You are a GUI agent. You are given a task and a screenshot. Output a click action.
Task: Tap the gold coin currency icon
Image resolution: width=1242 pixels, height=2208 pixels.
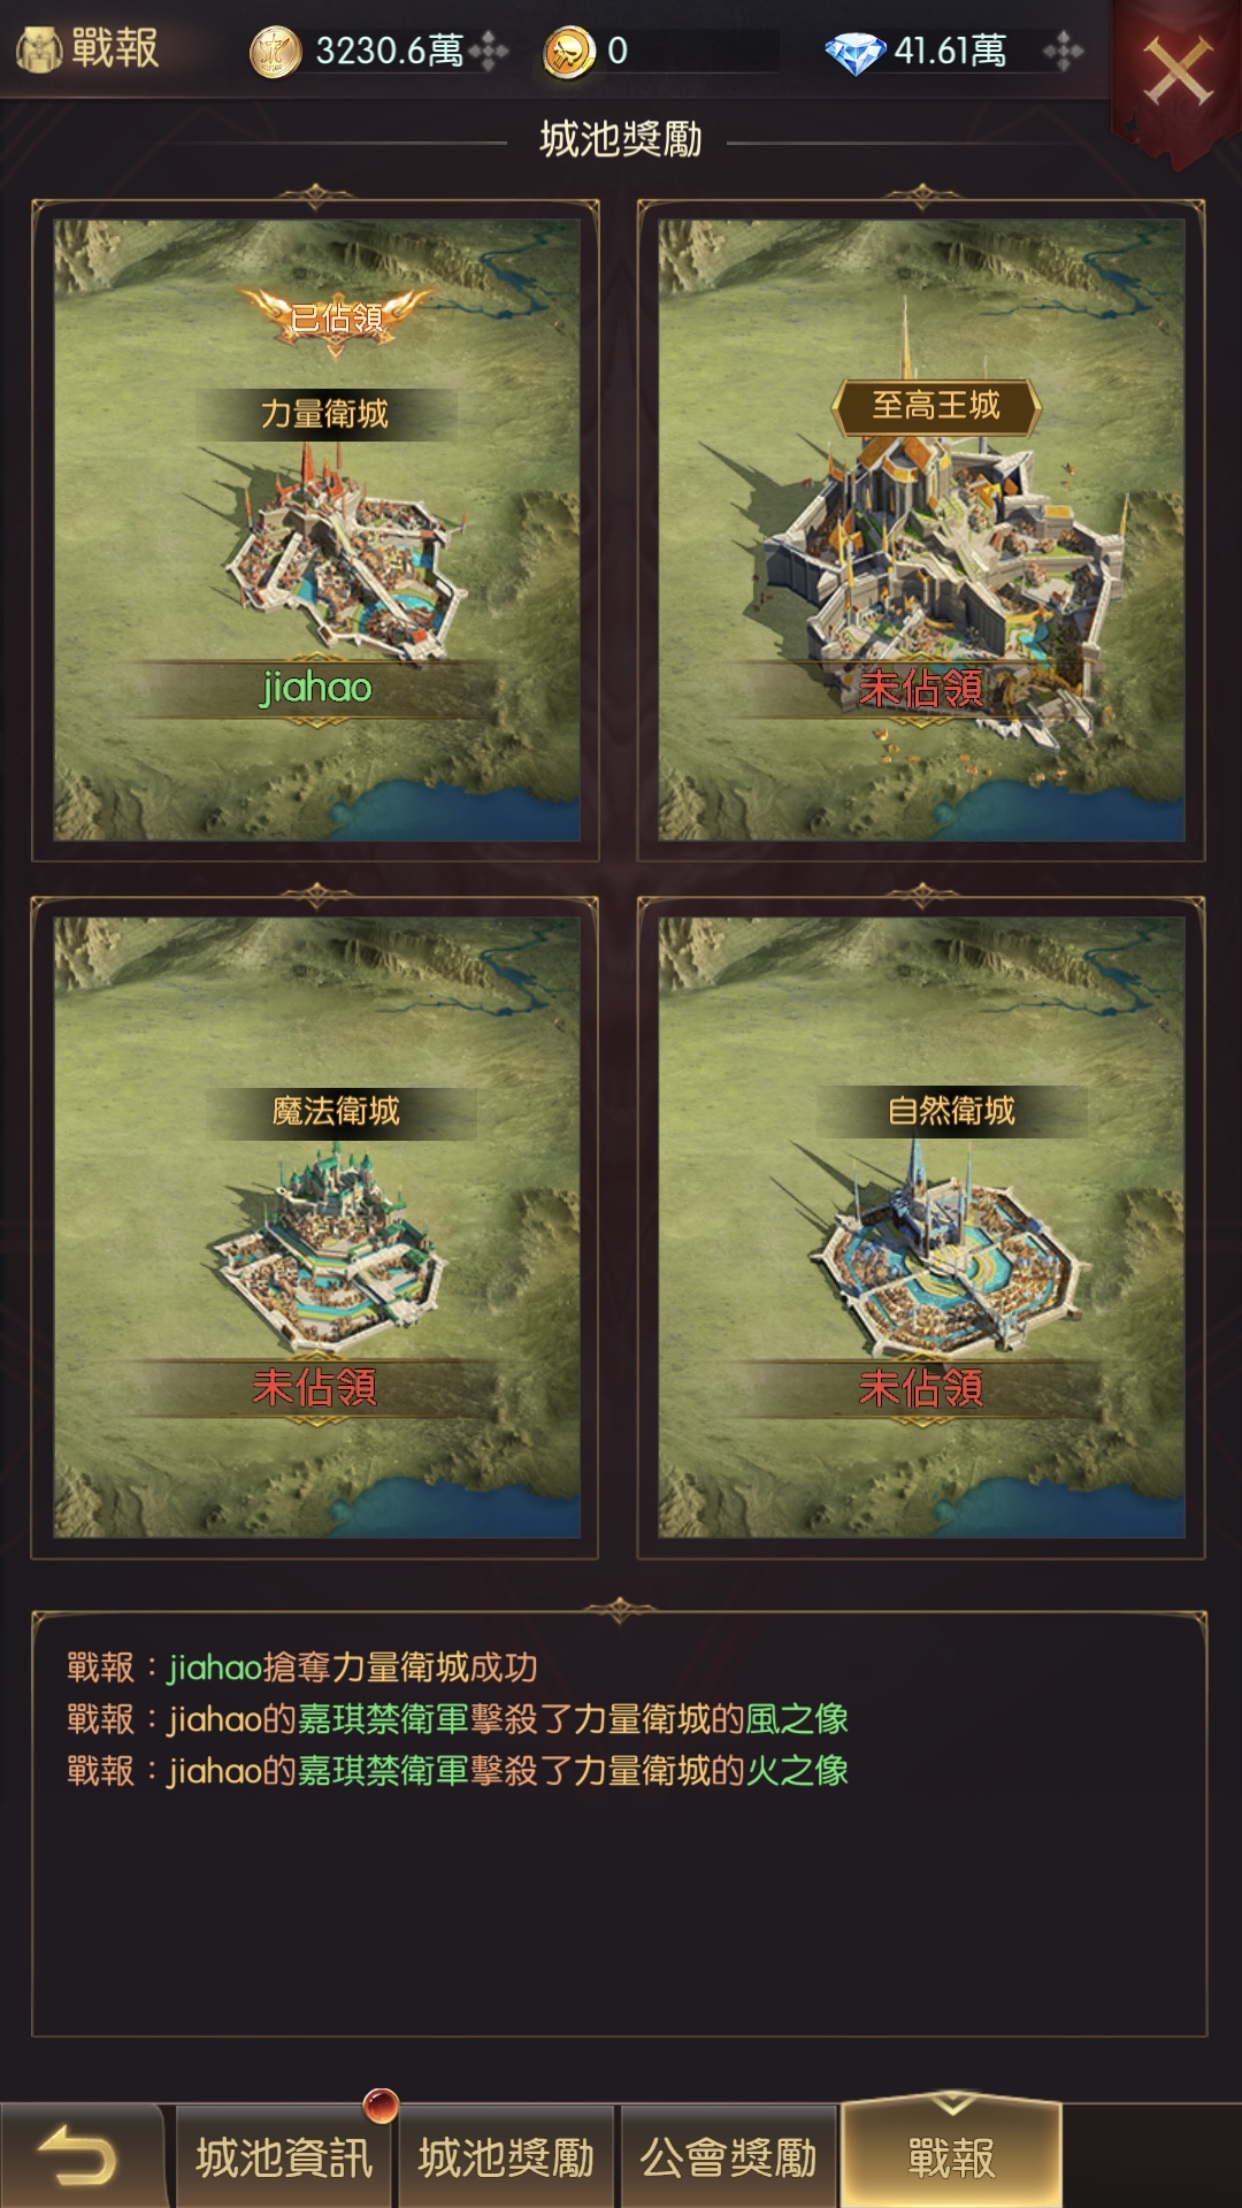(x=275, y=52)
